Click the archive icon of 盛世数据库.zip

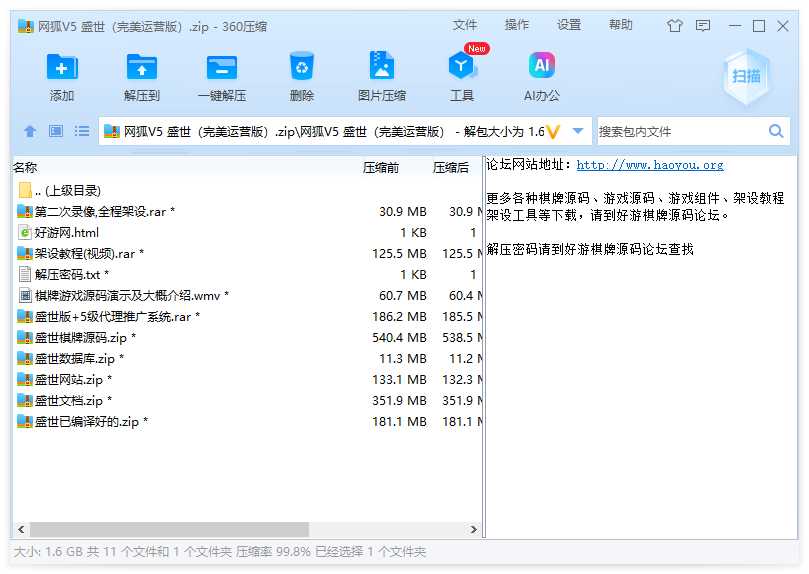(x=25, y=358)
